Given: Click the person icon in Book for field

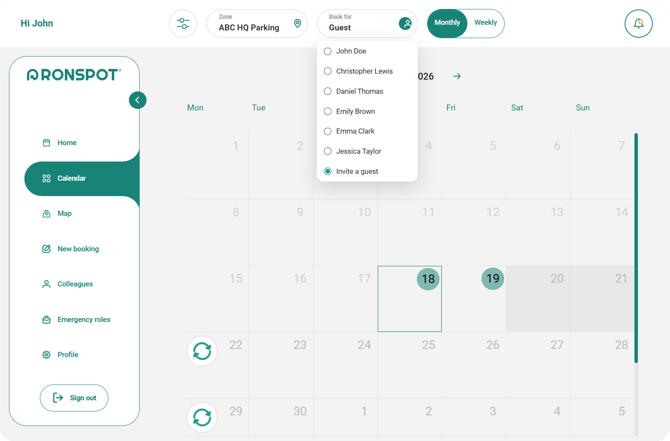Looking at the screenshot, I should click(x=405, y=23).
